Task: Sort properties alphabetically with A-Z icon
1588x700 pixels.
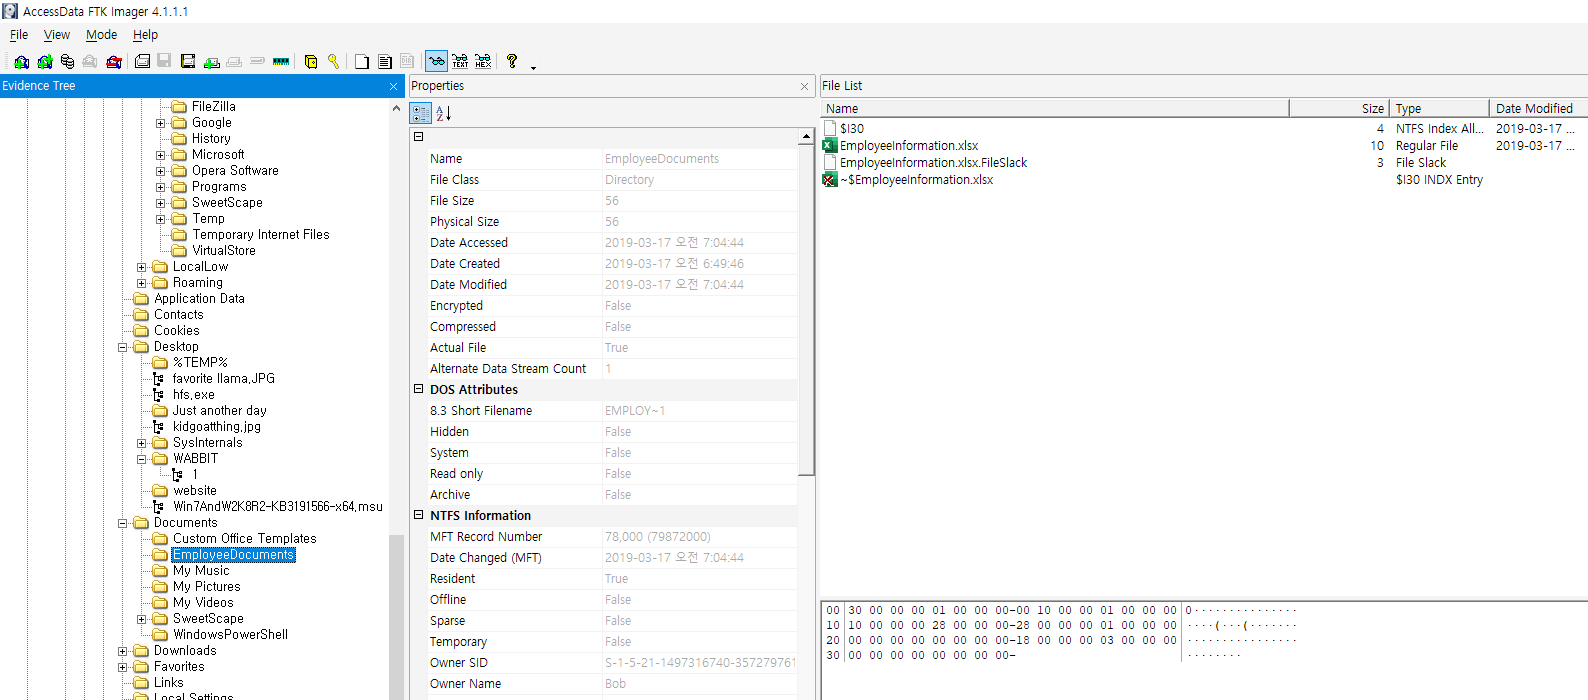Action: point(444,113)
